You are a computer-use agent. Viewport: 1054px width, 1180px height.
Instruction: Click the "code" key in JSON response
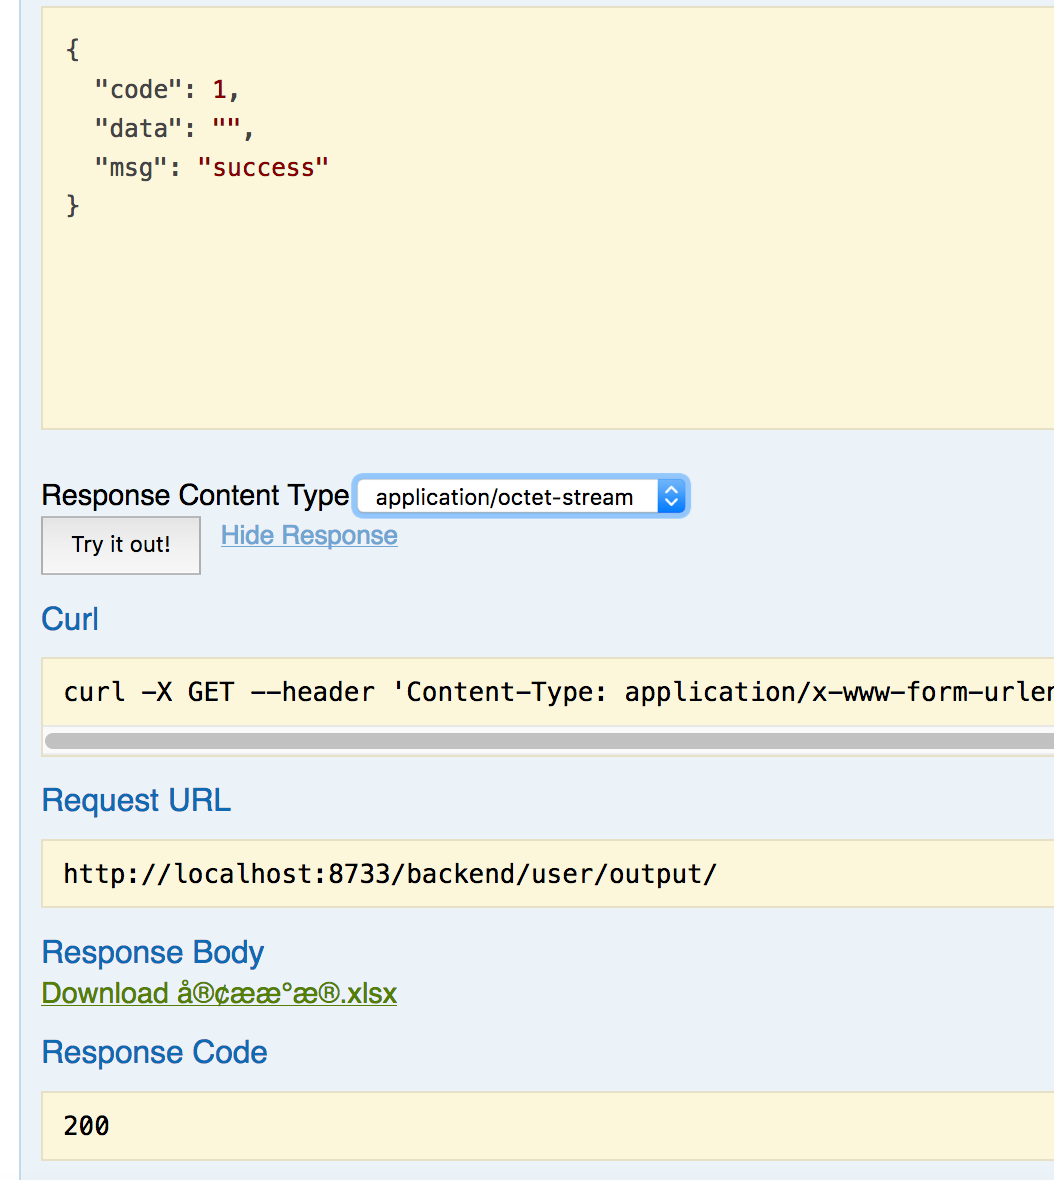[132, 90]
